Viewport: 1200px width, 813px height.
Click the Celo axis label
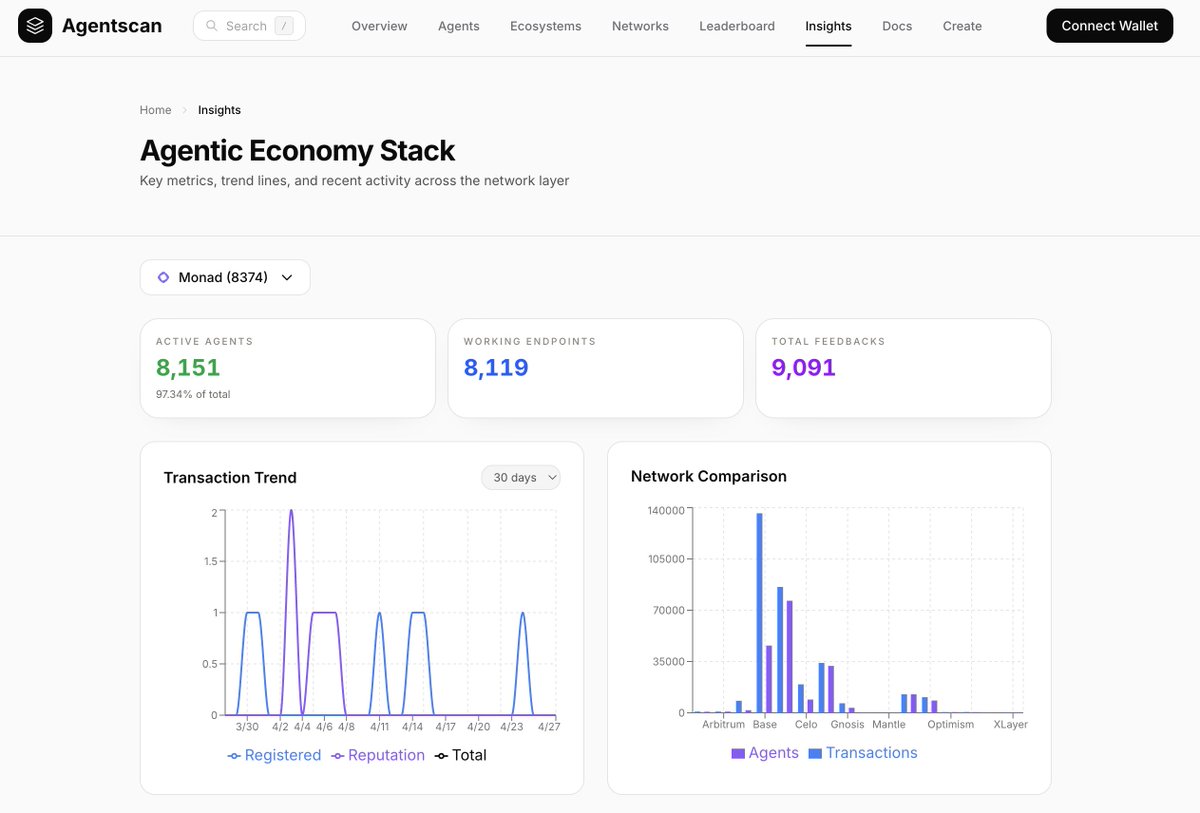point(806,724)
